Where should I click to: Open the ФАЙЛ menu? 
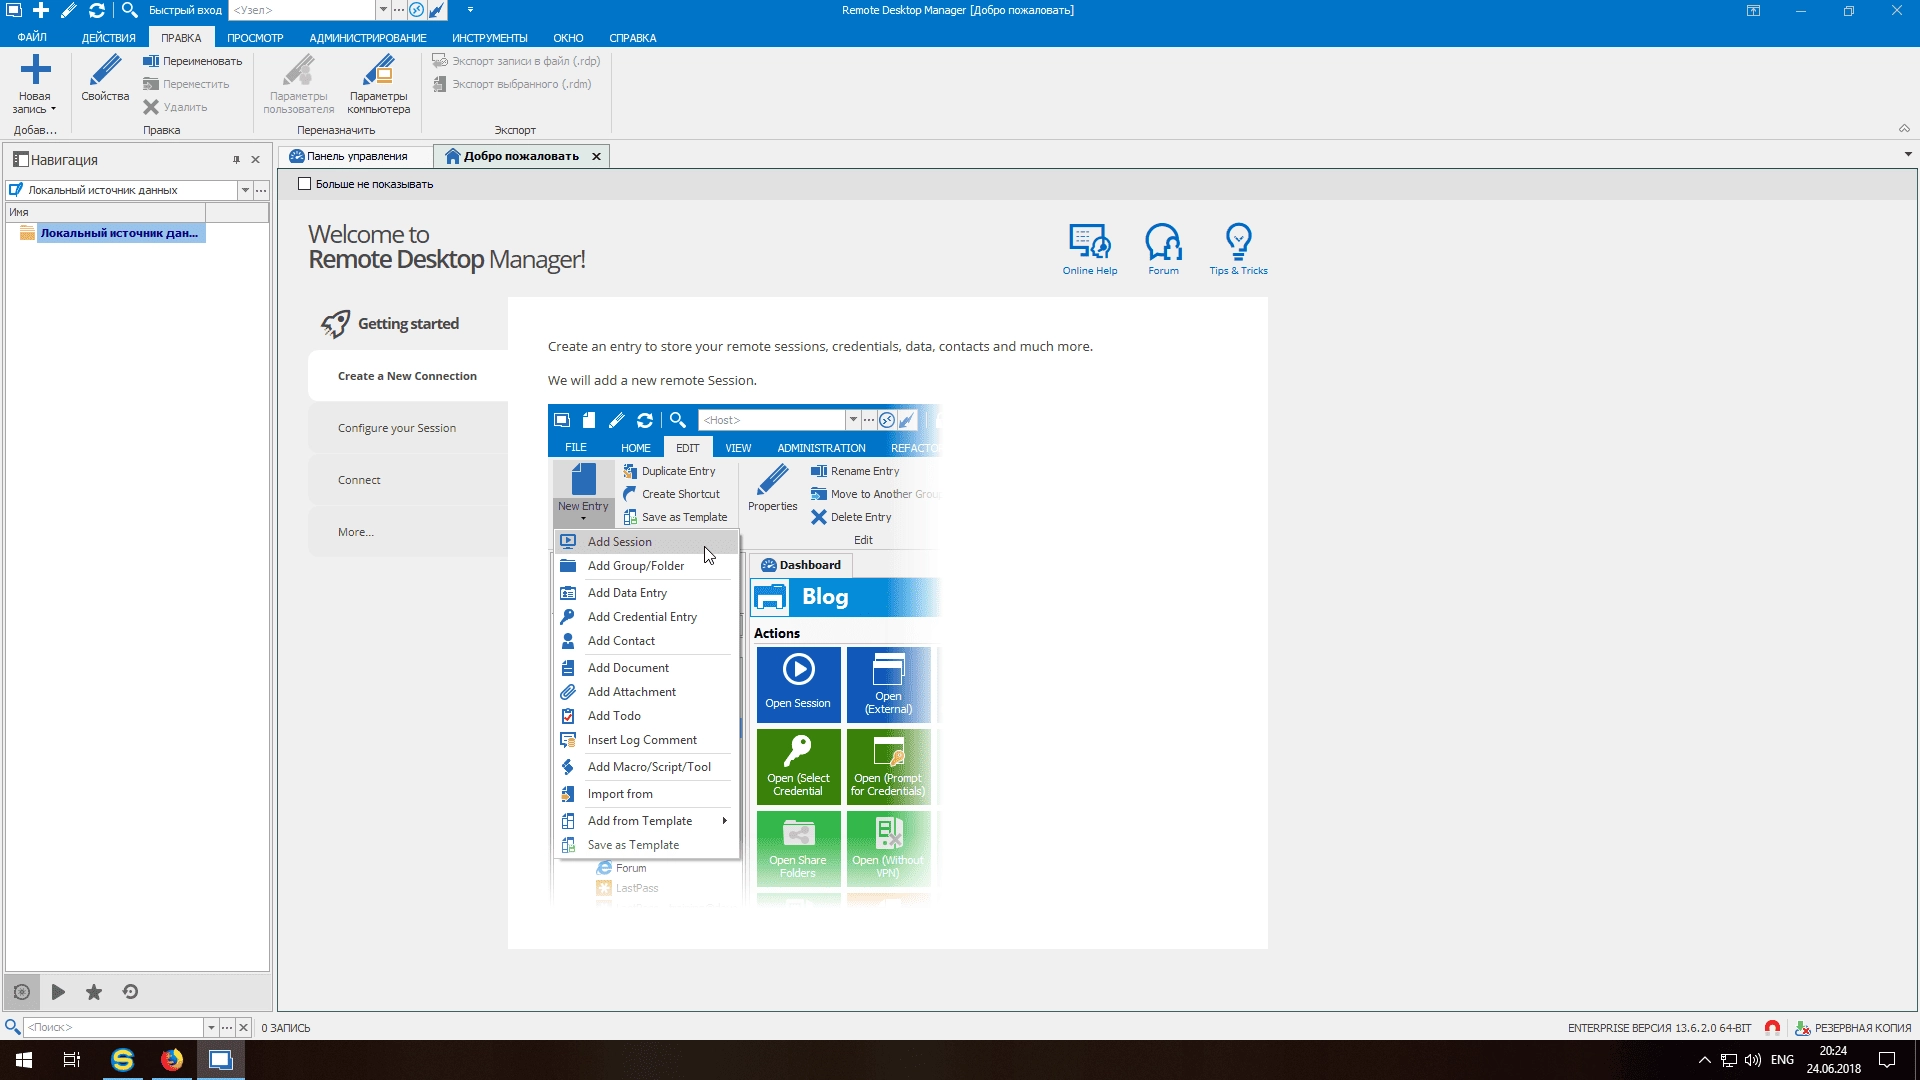[x=32, y=38]
